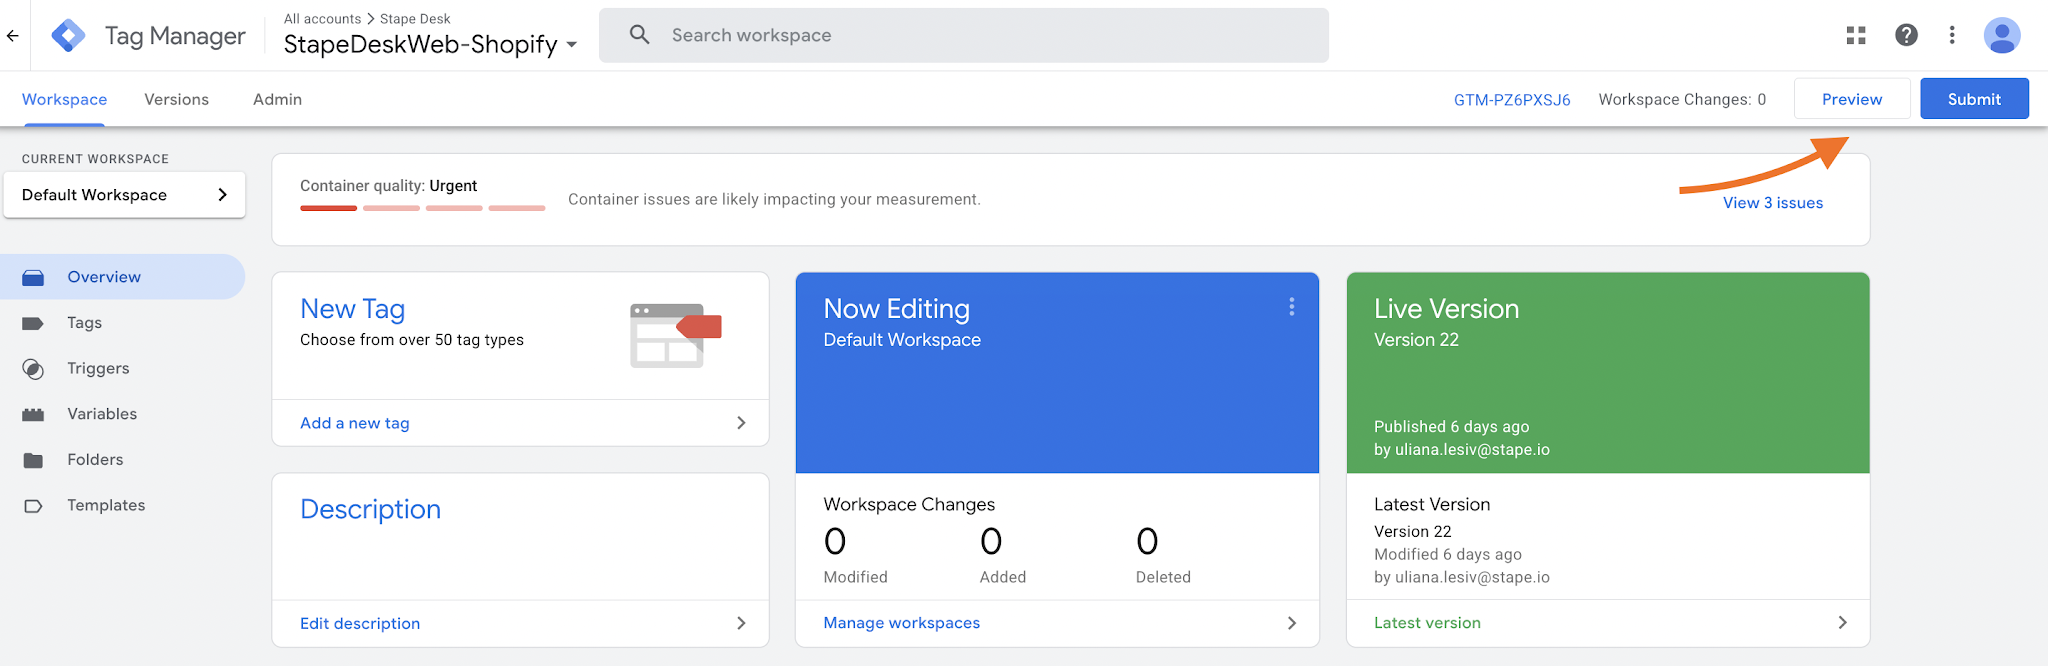
Task: Open the View 3 issues link
Action: coord(1773,203)
